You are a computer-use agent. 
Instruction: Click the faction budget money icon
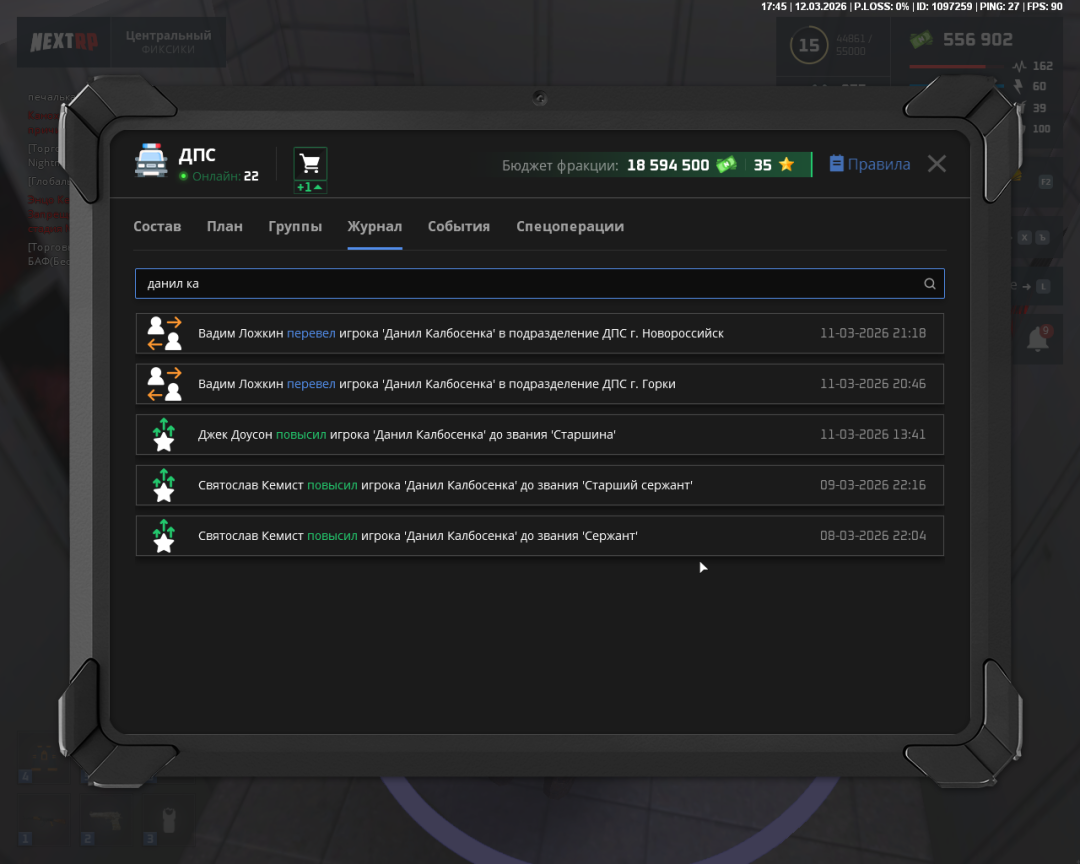726,165
